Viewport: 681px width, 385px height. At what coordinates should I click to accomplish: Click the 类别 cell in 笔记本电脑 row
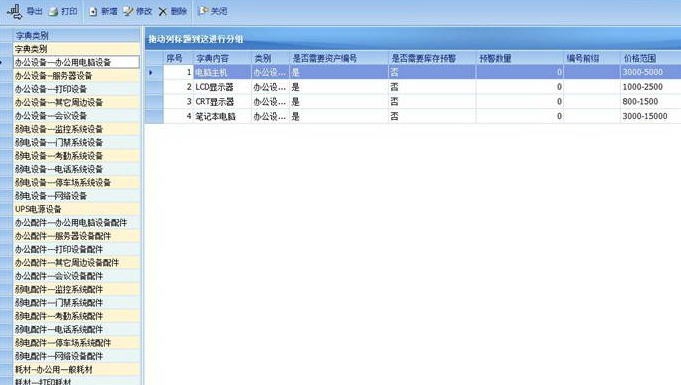[x=270, y=116]
